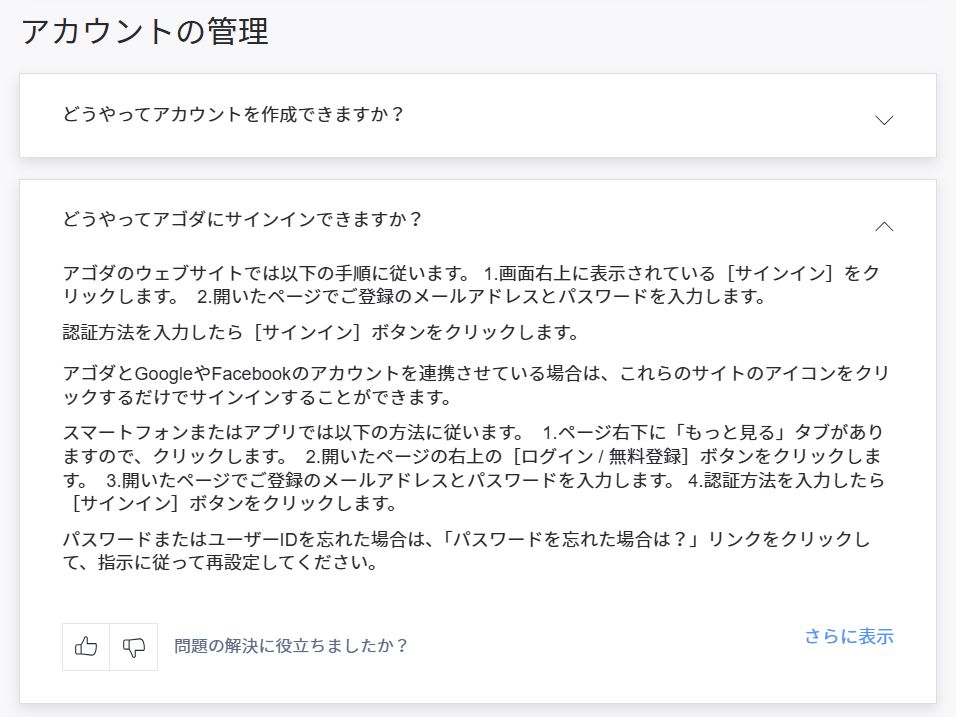Click the word Google in the answer
Screen dimensions: 956x717
pyautogui.click(x=164, y=373)
